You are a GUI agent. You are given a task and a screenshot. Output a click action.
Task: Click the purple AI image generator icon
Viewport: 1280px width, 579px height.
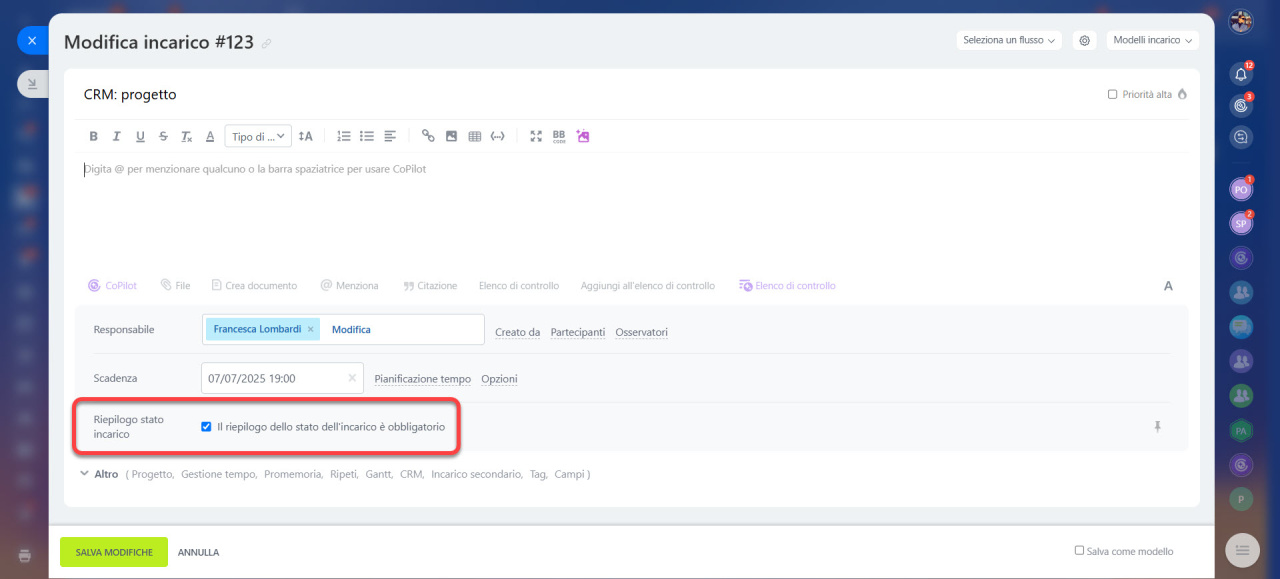coord(583,136)
